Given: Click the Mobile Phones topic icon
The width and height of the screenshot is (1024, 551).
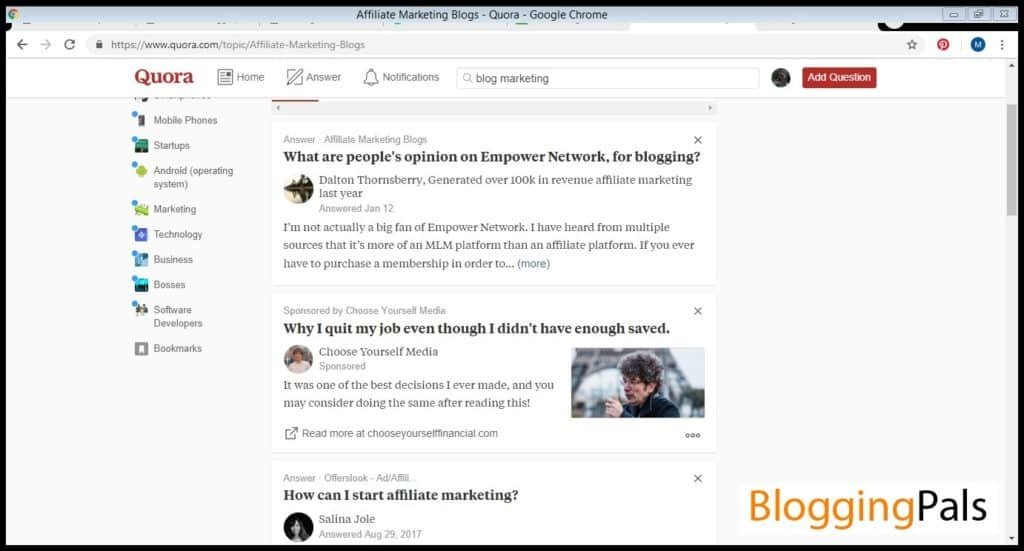Looking at the screenshot, I should (x=140, y=120).
